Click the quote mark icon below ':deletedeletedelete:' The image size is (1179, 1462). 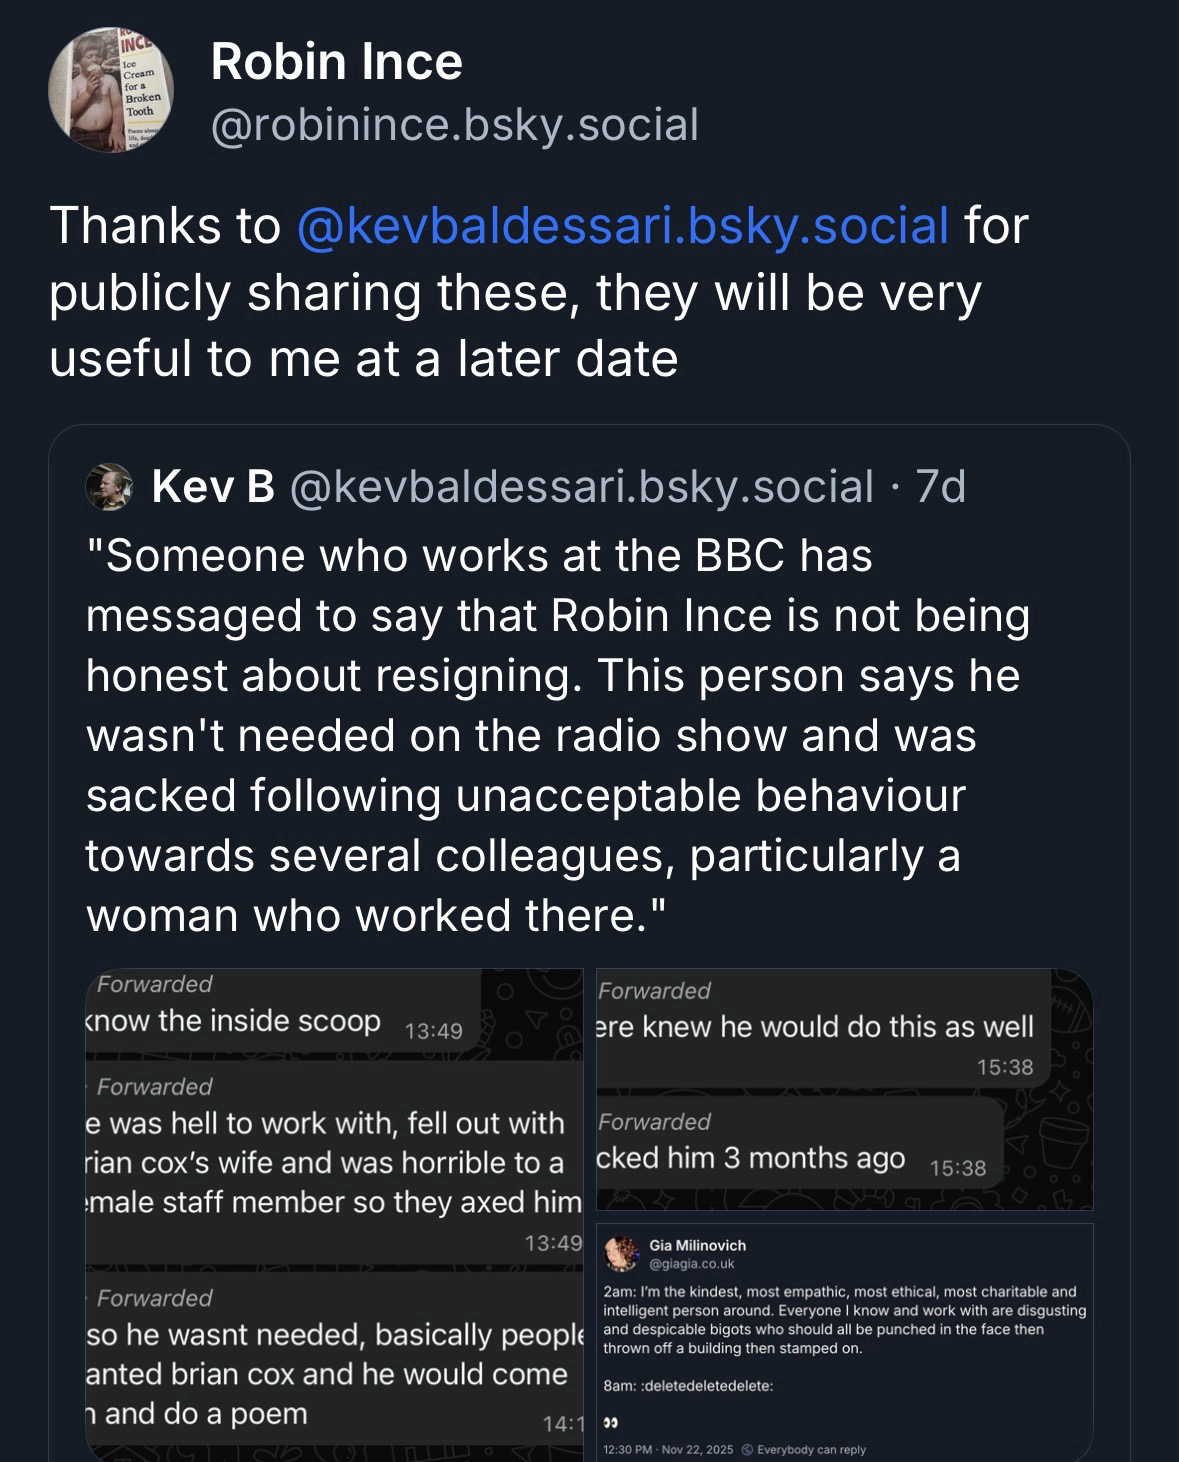[x=610, y=1421]
